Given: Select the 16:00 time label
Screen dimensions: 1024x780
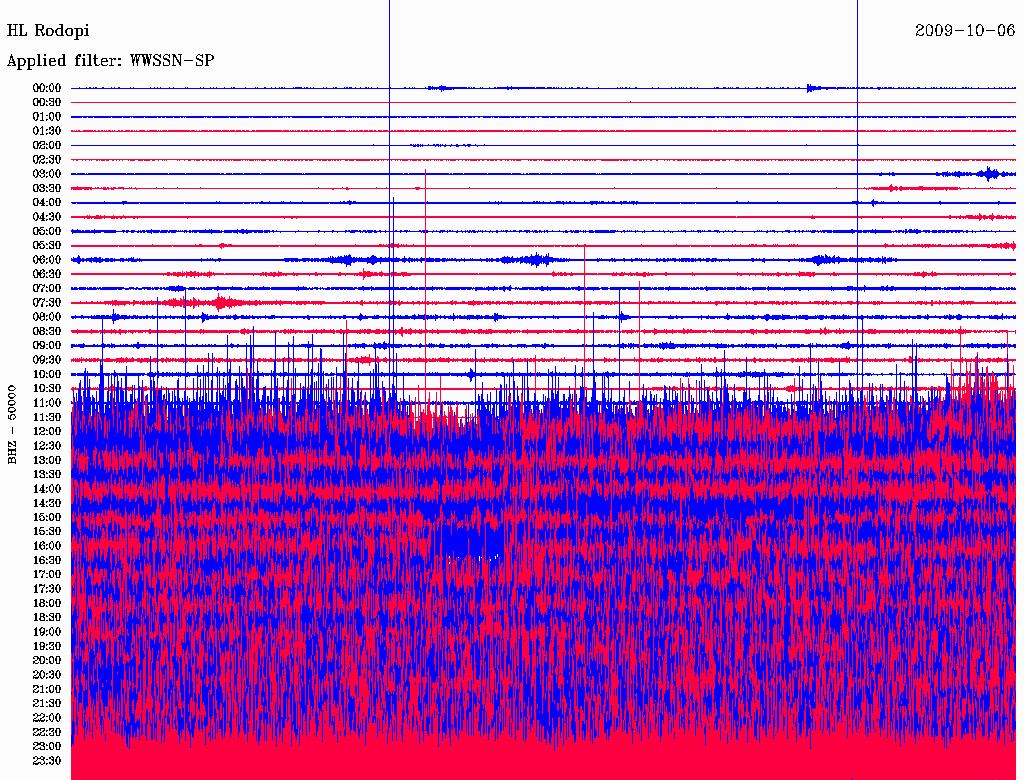Looking at the screenshot, I should [47, 546].
